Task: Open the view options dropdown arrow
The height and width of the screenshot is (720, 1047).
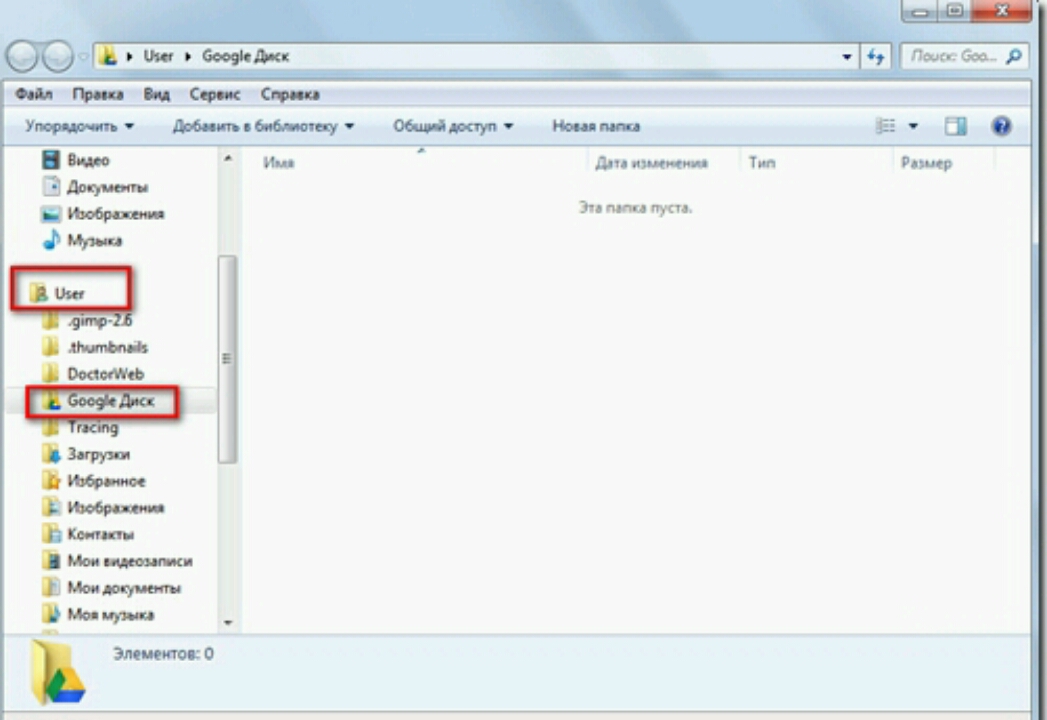Action: pyautogui.click(x=913, y=126)
